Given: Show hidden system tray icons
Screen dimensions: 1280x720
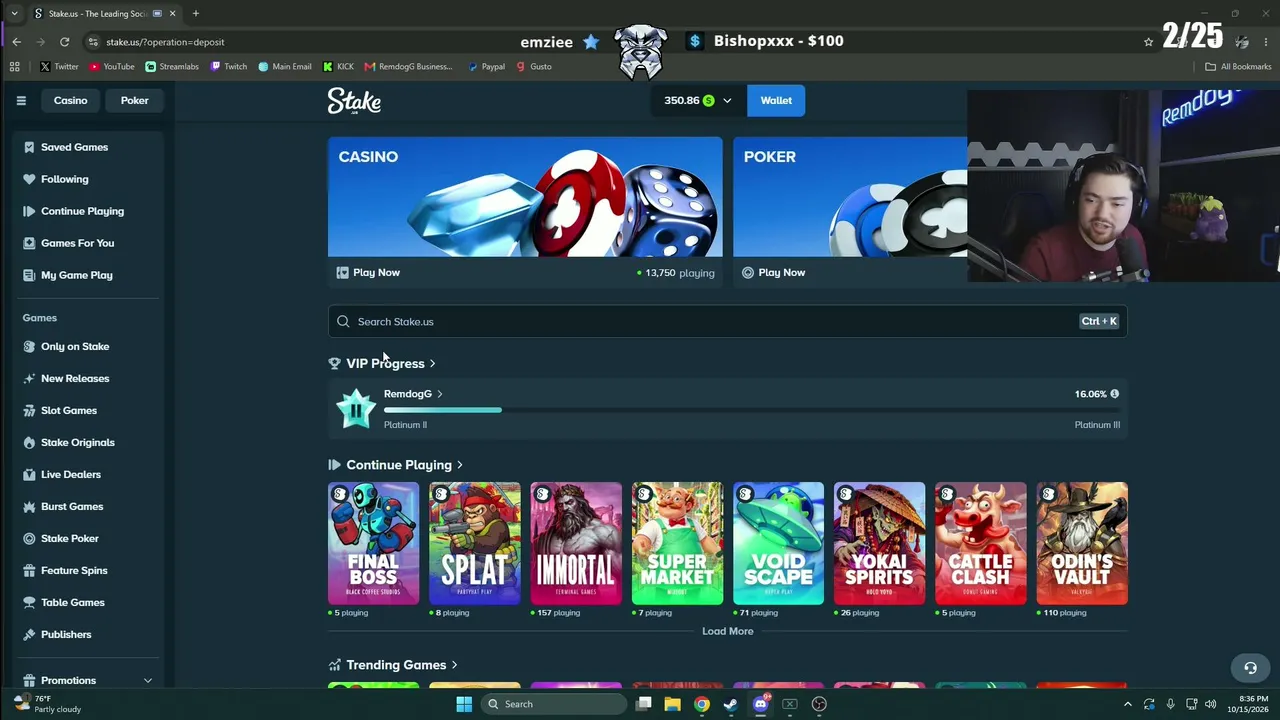Looking at the screenshot, I should (1128, 704).
